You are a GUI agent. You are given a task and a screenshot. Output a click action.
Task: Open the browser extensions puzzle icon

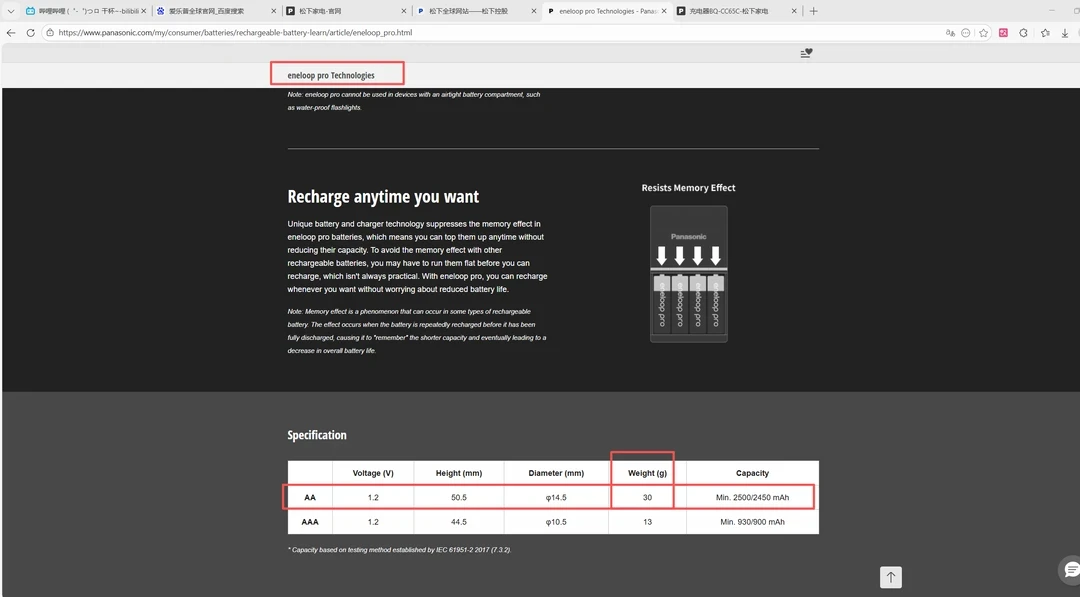click(1024, 32)
